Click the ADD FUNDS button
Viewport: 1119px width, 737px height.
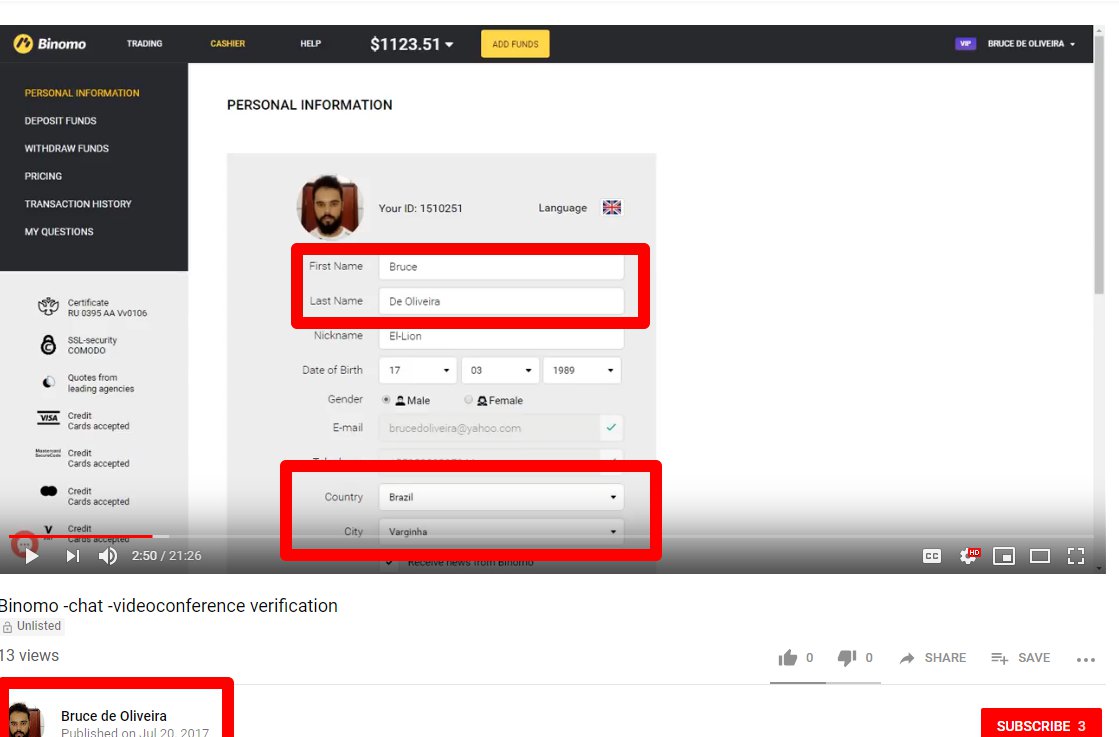pyautogui.click(x=515, y=44)
